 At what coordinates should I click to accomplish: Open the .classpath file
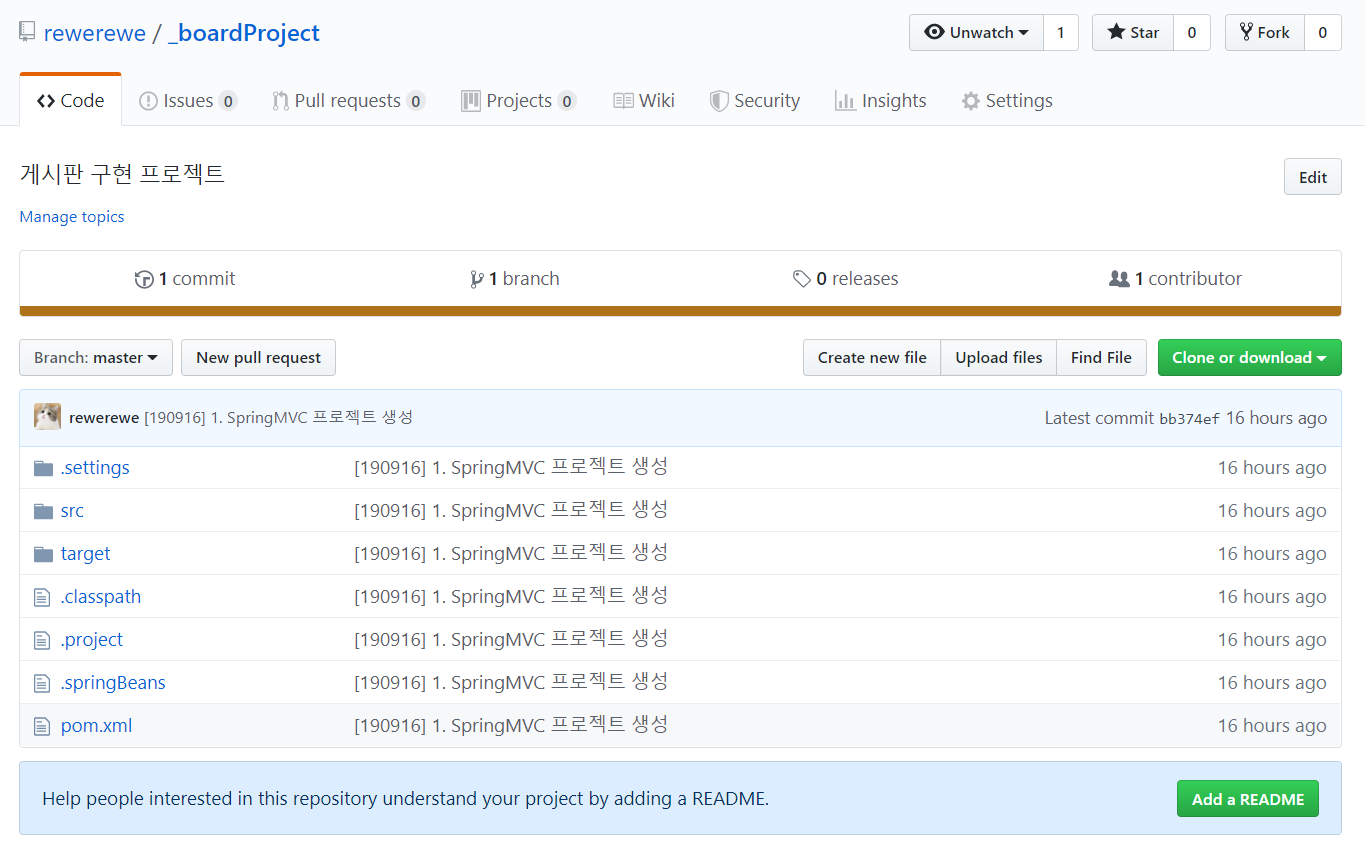point(101,597)
